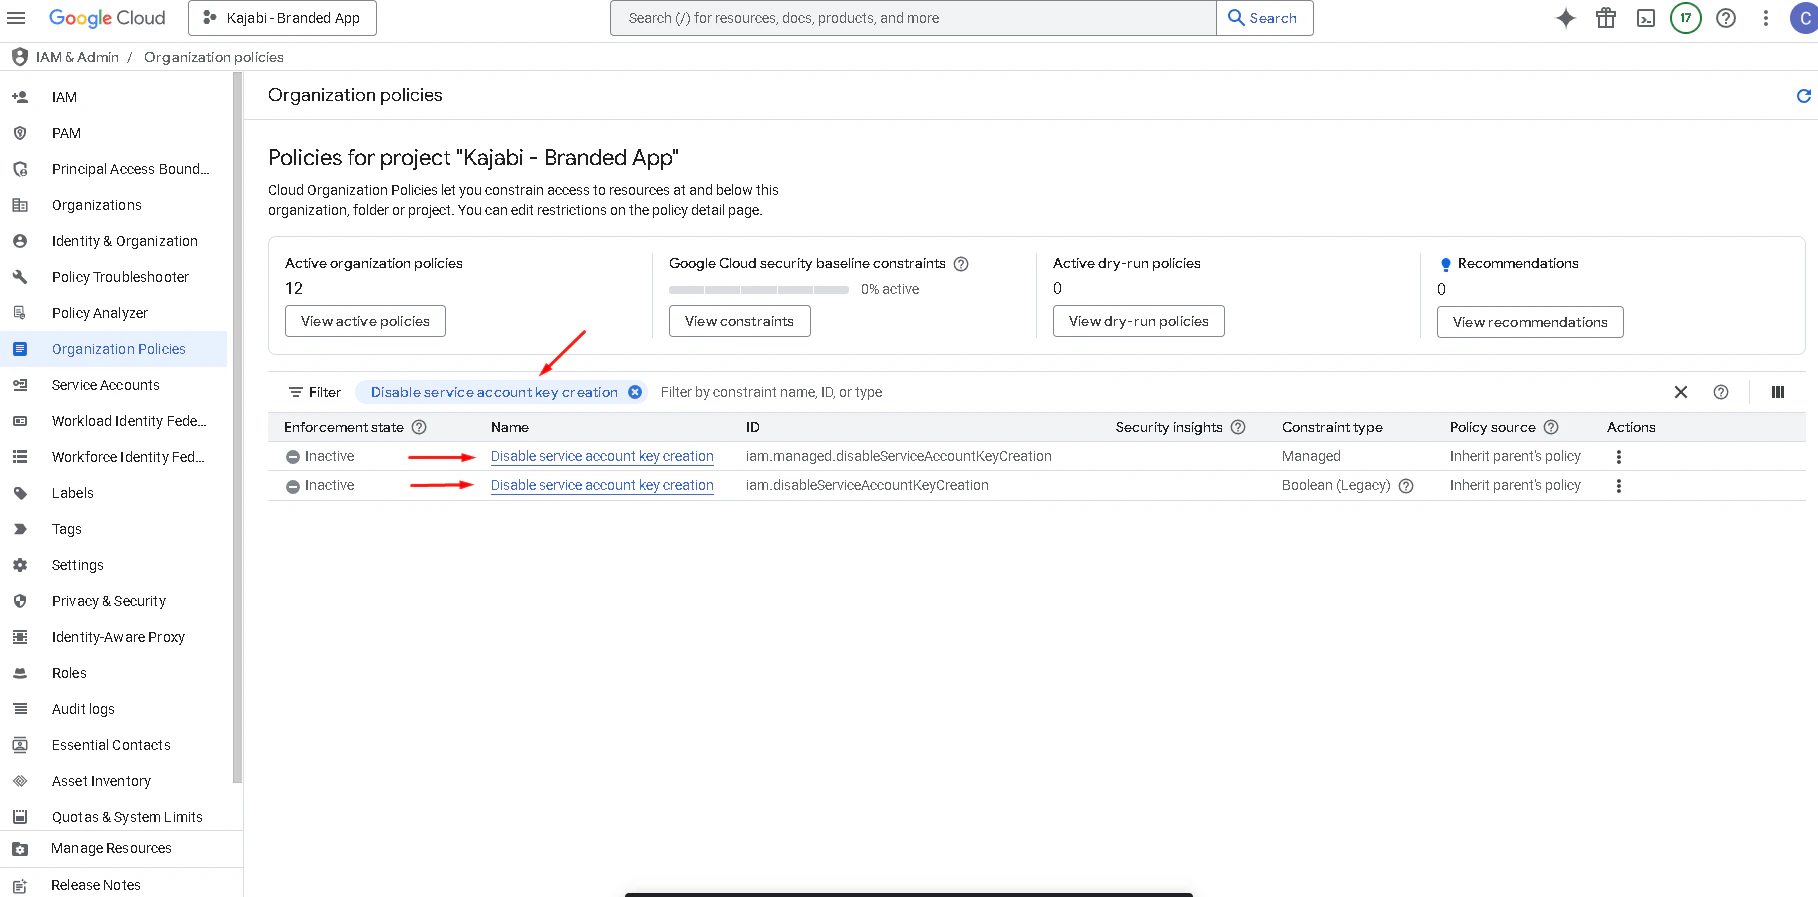The image size is (1818, 897).
Task: Clear all filters with the X icon
Action: [x=1681, y=392]
